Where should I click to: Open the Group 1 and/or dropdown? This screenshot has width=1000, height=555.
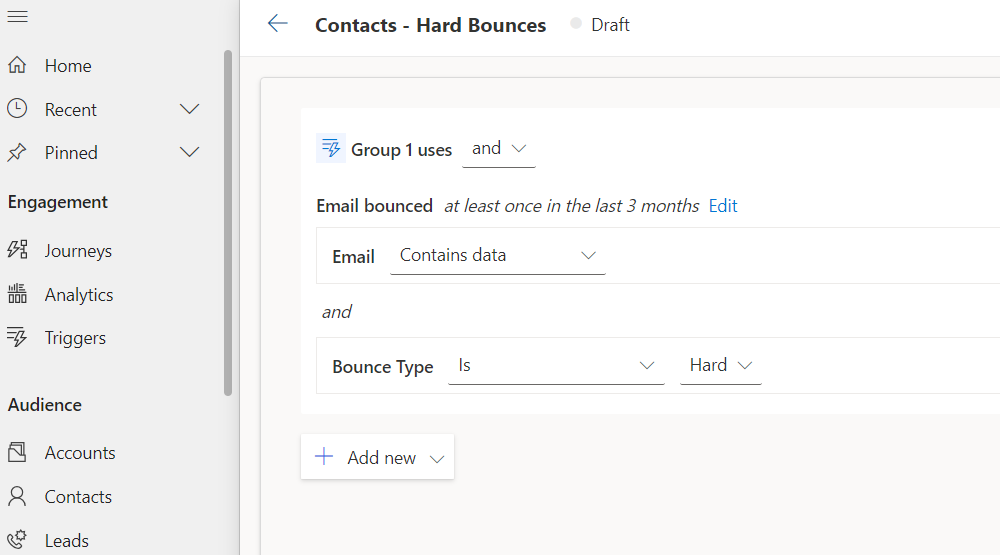[498, 149]
